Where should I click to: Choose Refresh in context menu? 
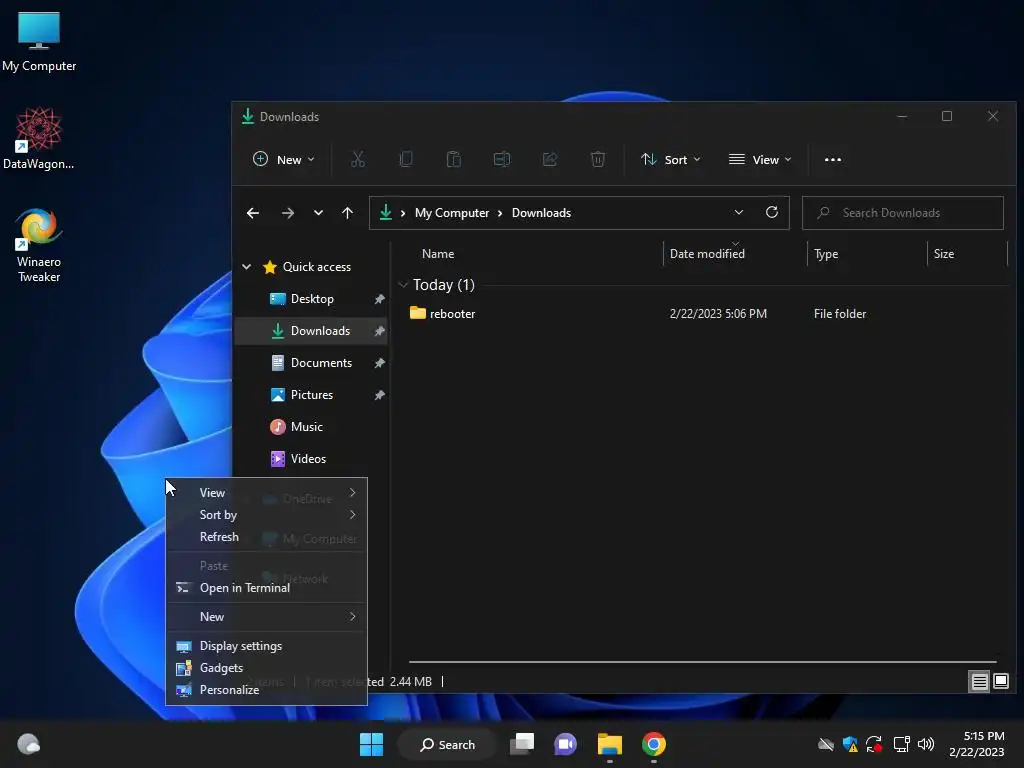[266, 537]
